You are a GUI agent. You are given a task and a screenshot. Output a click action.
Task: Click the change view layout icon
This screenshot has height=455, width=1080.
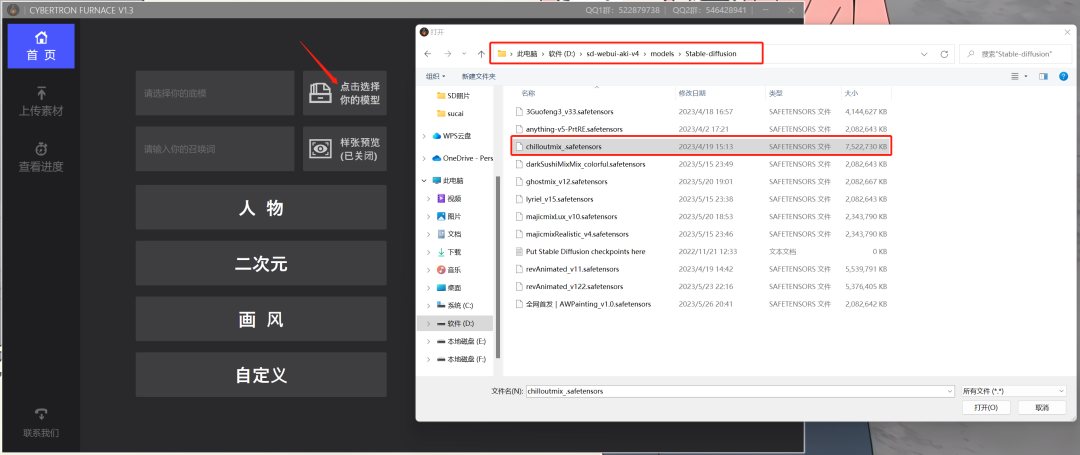coord(1015,76)
